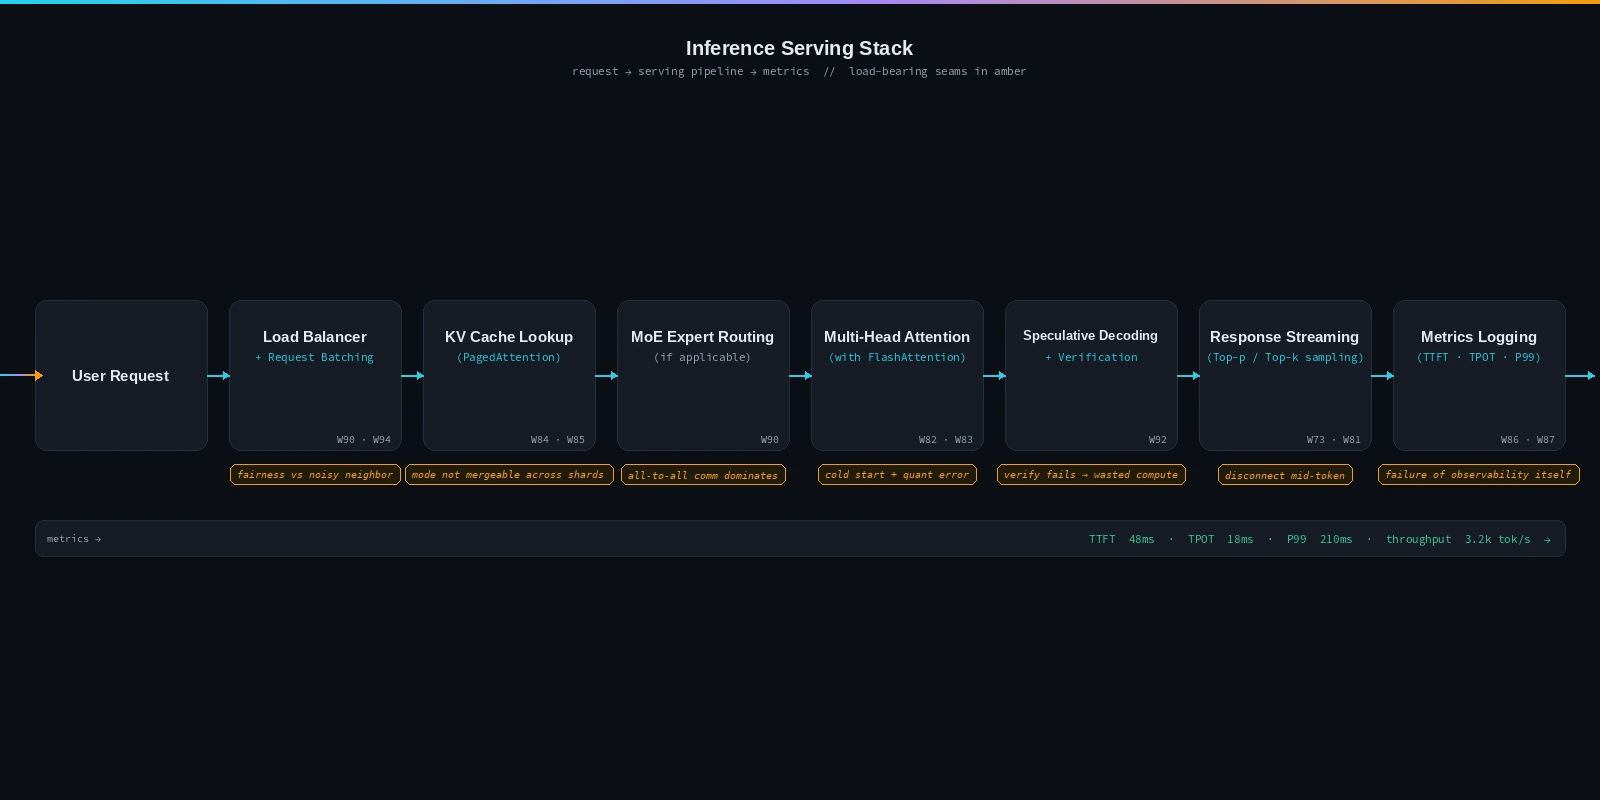1600x800 pixels.
Task: Click the 'W84 · W85' label
Action: click(x=558, y=440)
